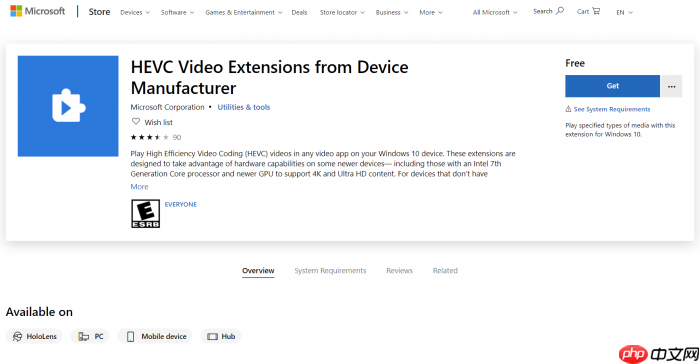The image size is (700, 364).
Task: Click the app title heading
Action: coord(269,77)
